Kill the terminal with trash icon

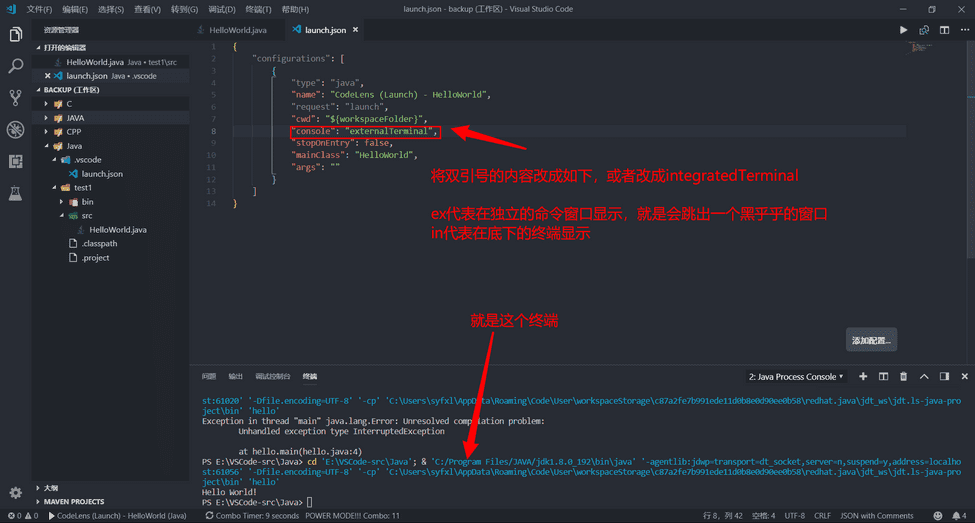pos(904,377)
